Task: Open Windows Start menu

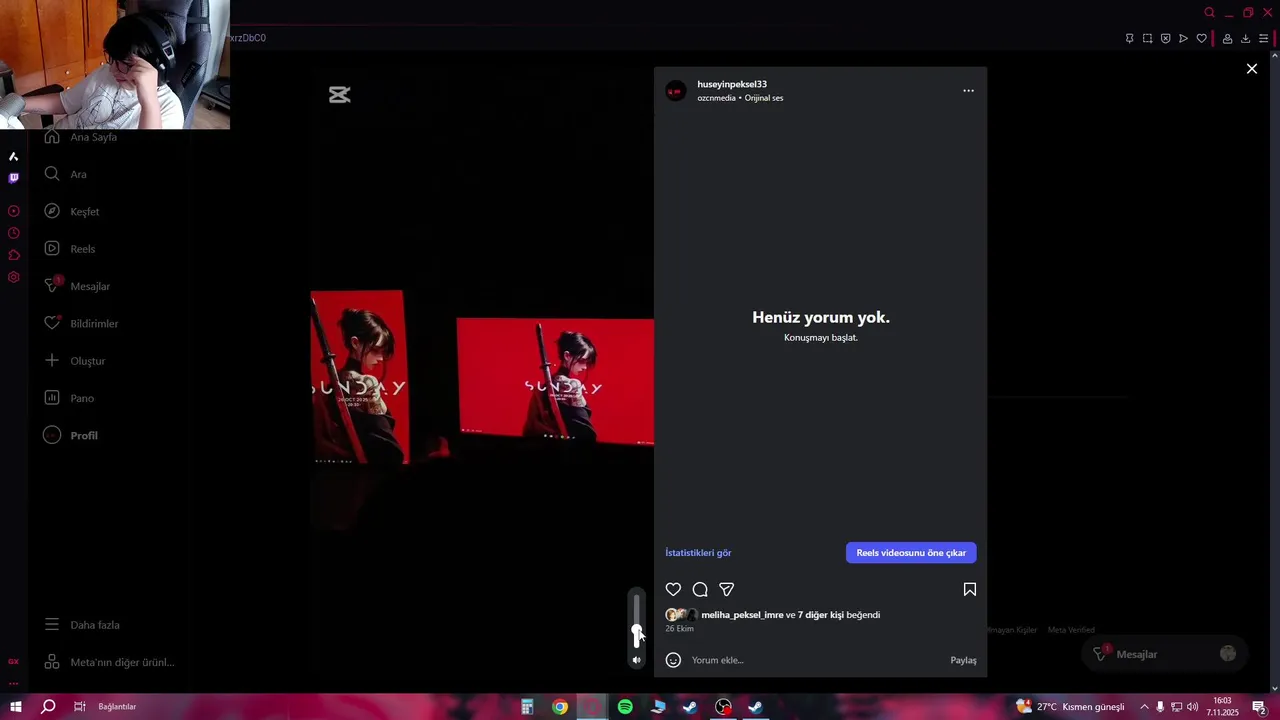Action: click(16, 707)
